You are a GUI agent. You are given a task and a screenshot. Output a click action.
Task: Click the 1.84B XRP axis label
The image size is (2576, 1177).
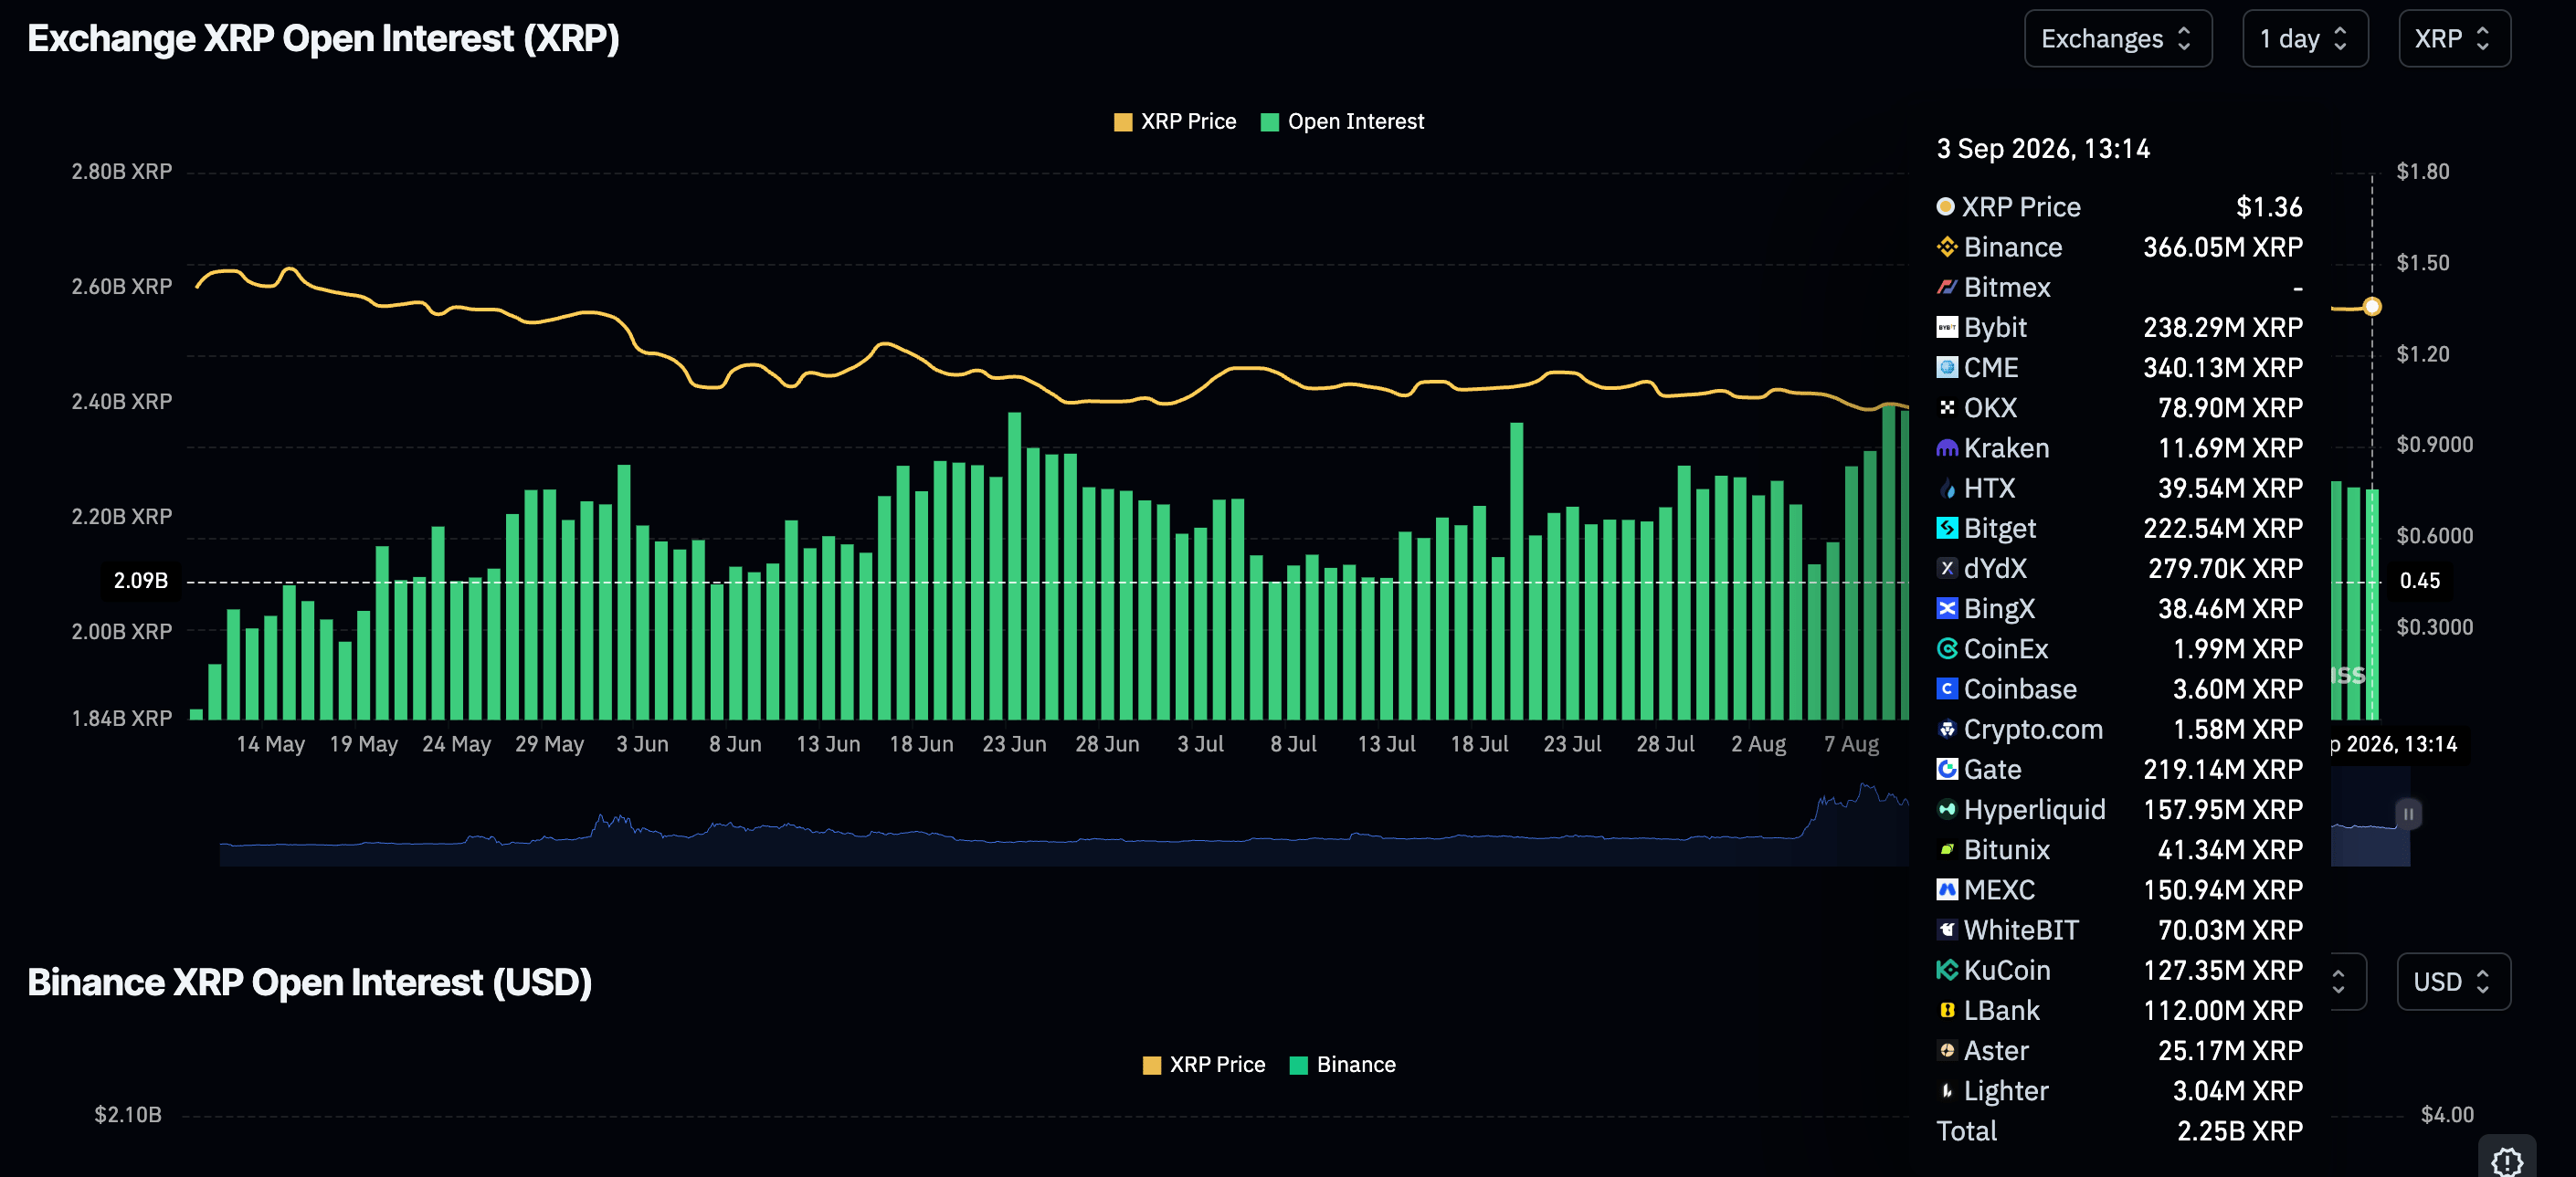point(122,718)
